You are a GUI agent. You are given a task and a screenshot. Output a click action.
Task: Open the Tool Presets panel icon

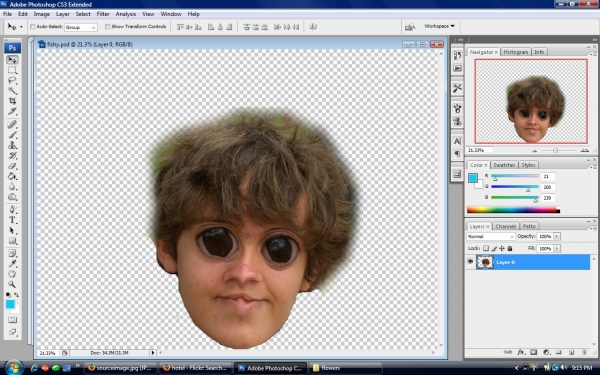457,88
